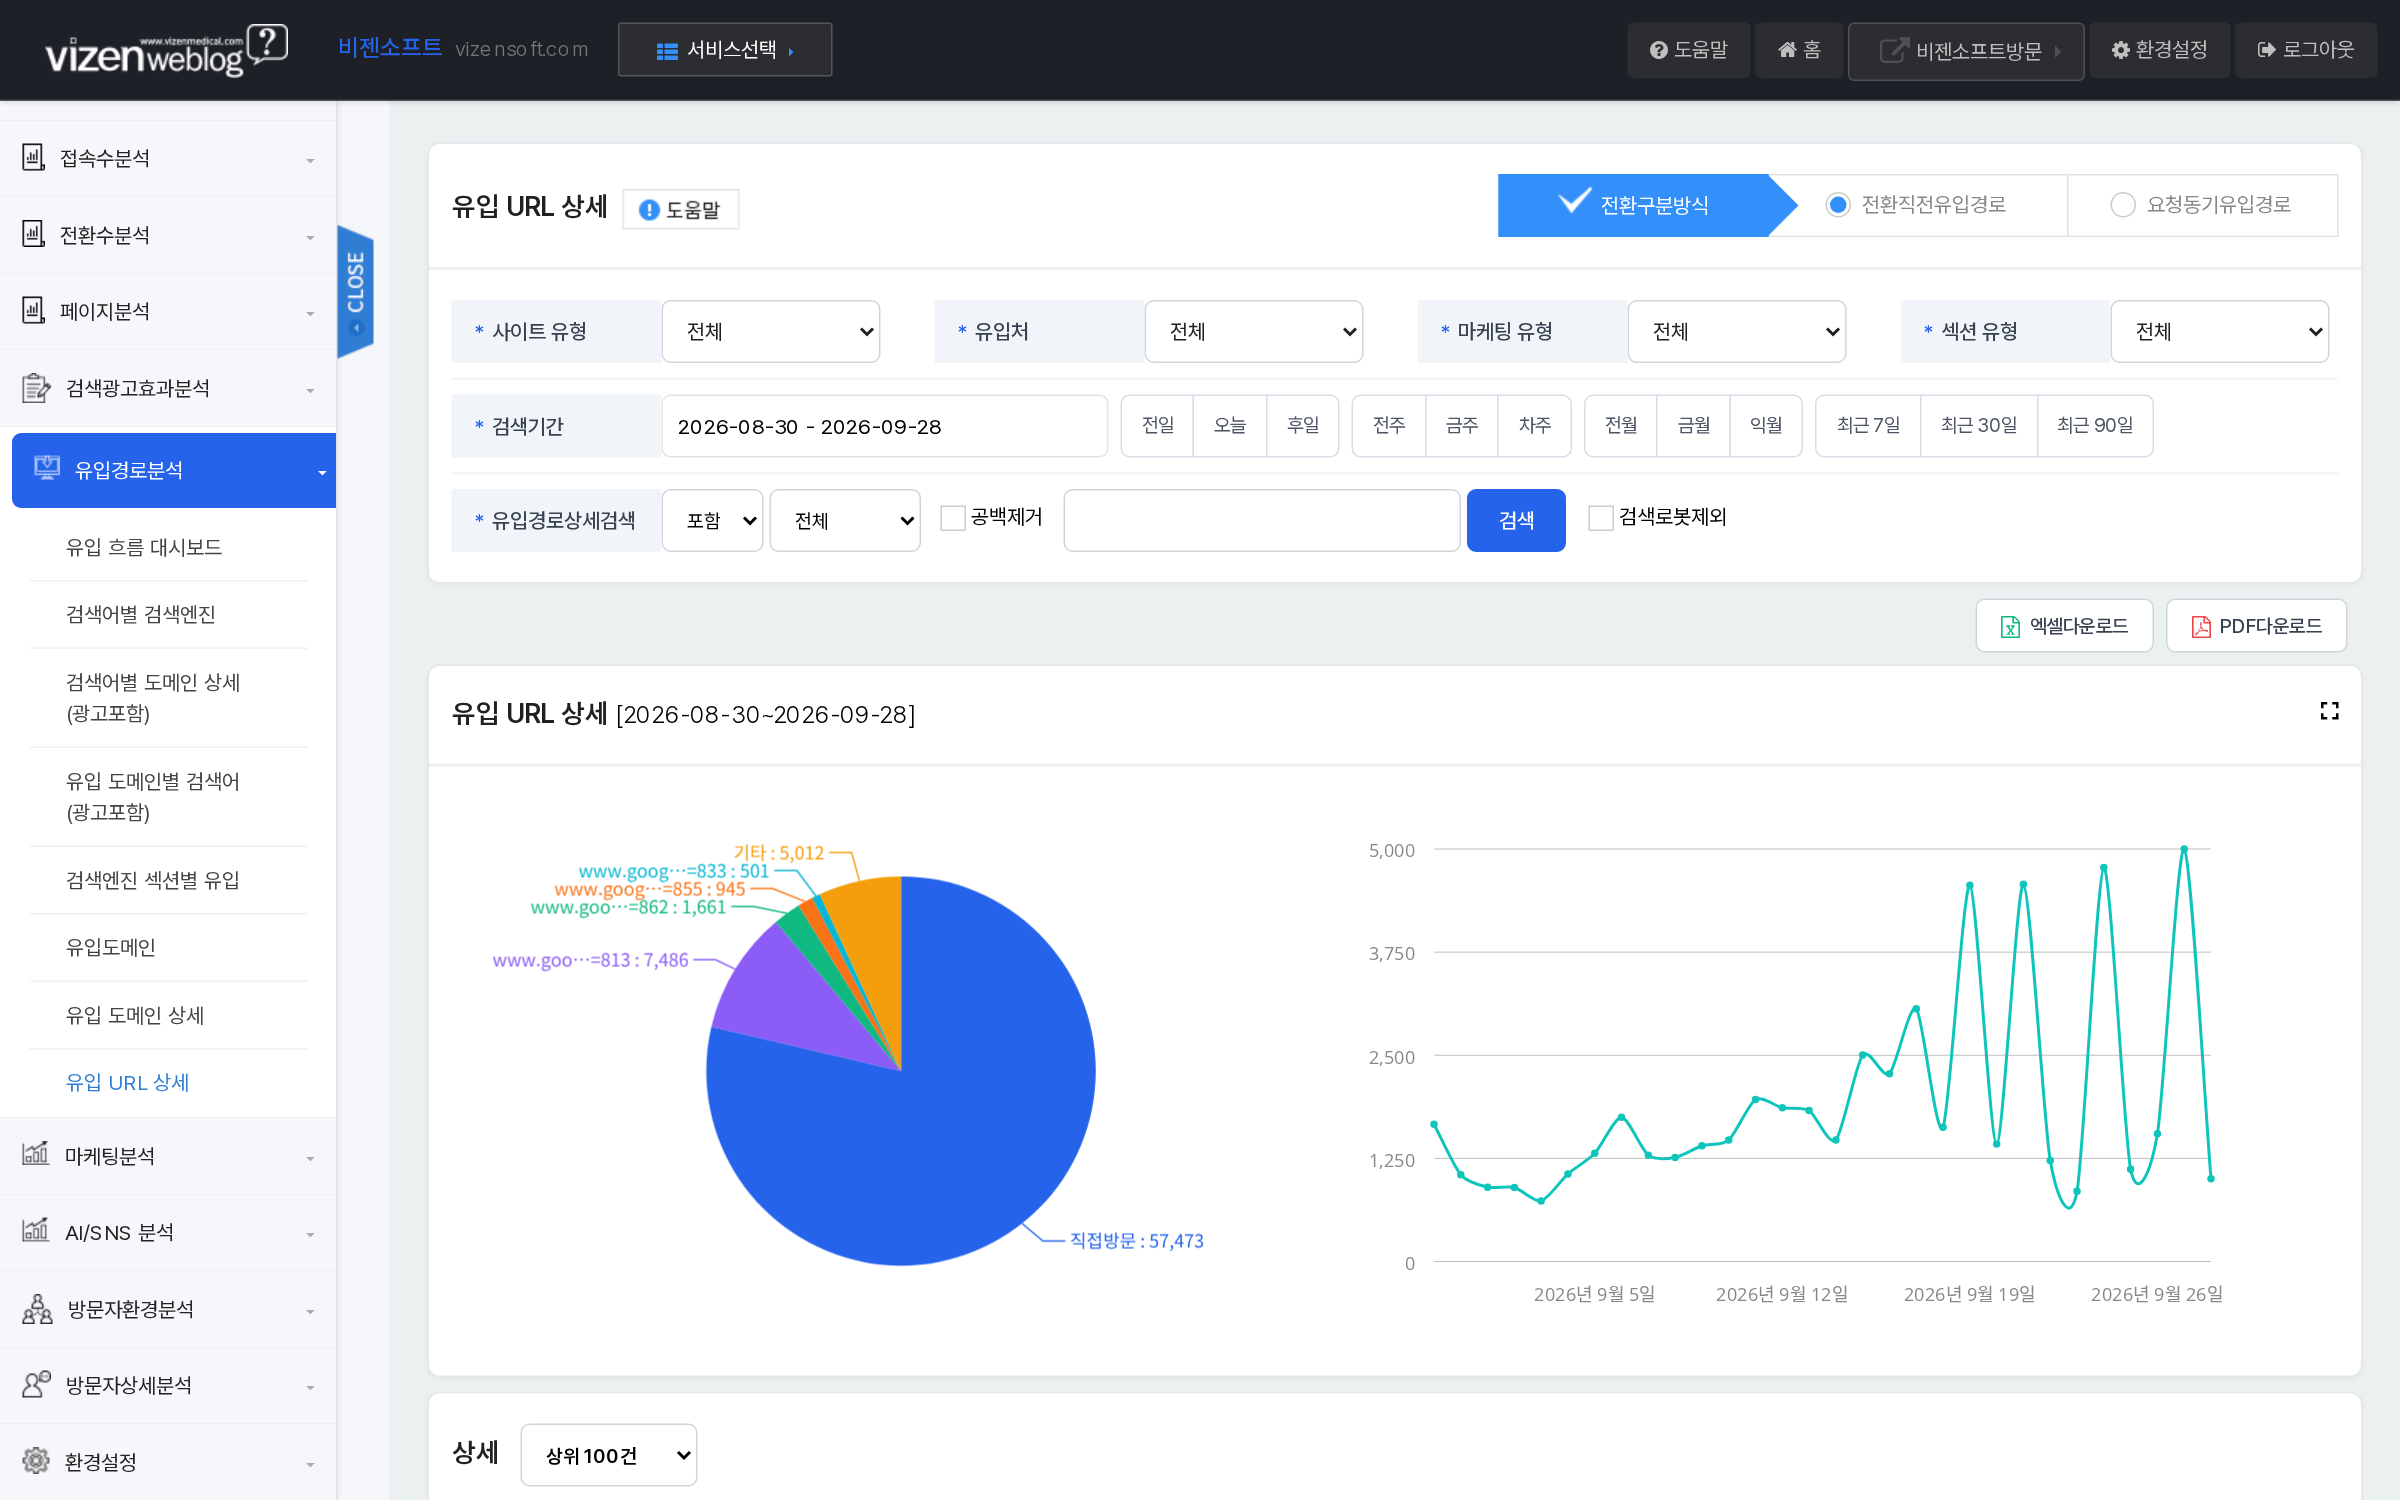The image size is (2400, 1500).
Task: Open the 마케팅 유형 dropdown
Action: pos(1737,331)
